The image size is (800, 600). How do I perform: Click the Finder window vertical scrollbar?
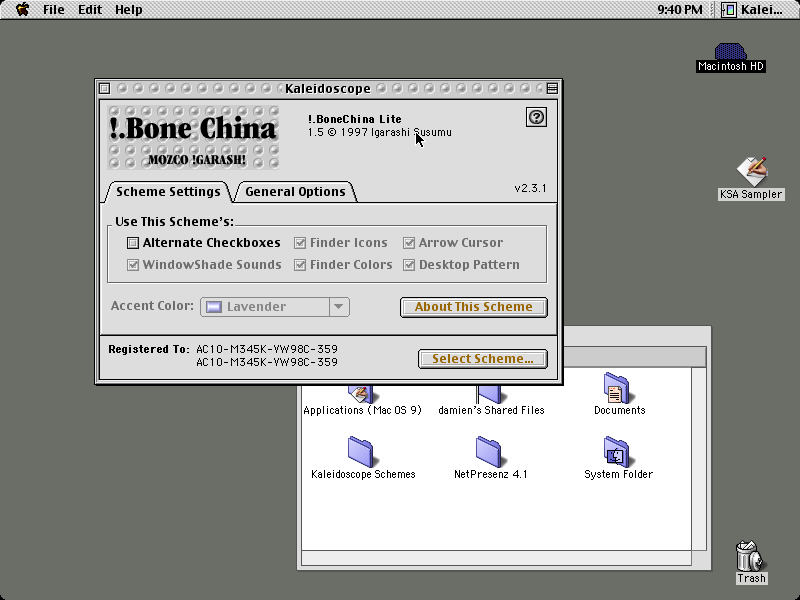pos(698,458)
